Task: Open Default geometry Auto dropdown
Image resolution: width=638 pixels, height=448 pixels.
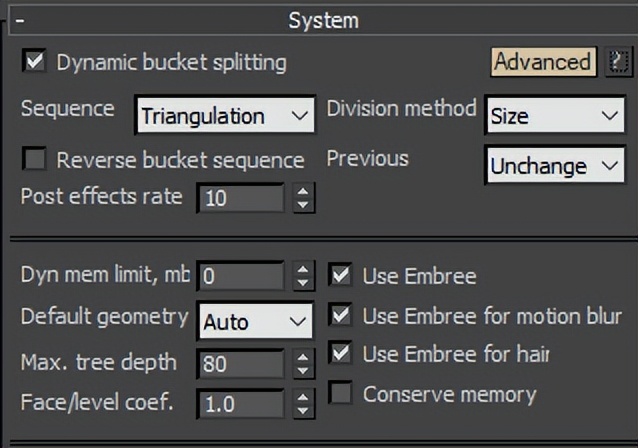Action: pos(254,322)
